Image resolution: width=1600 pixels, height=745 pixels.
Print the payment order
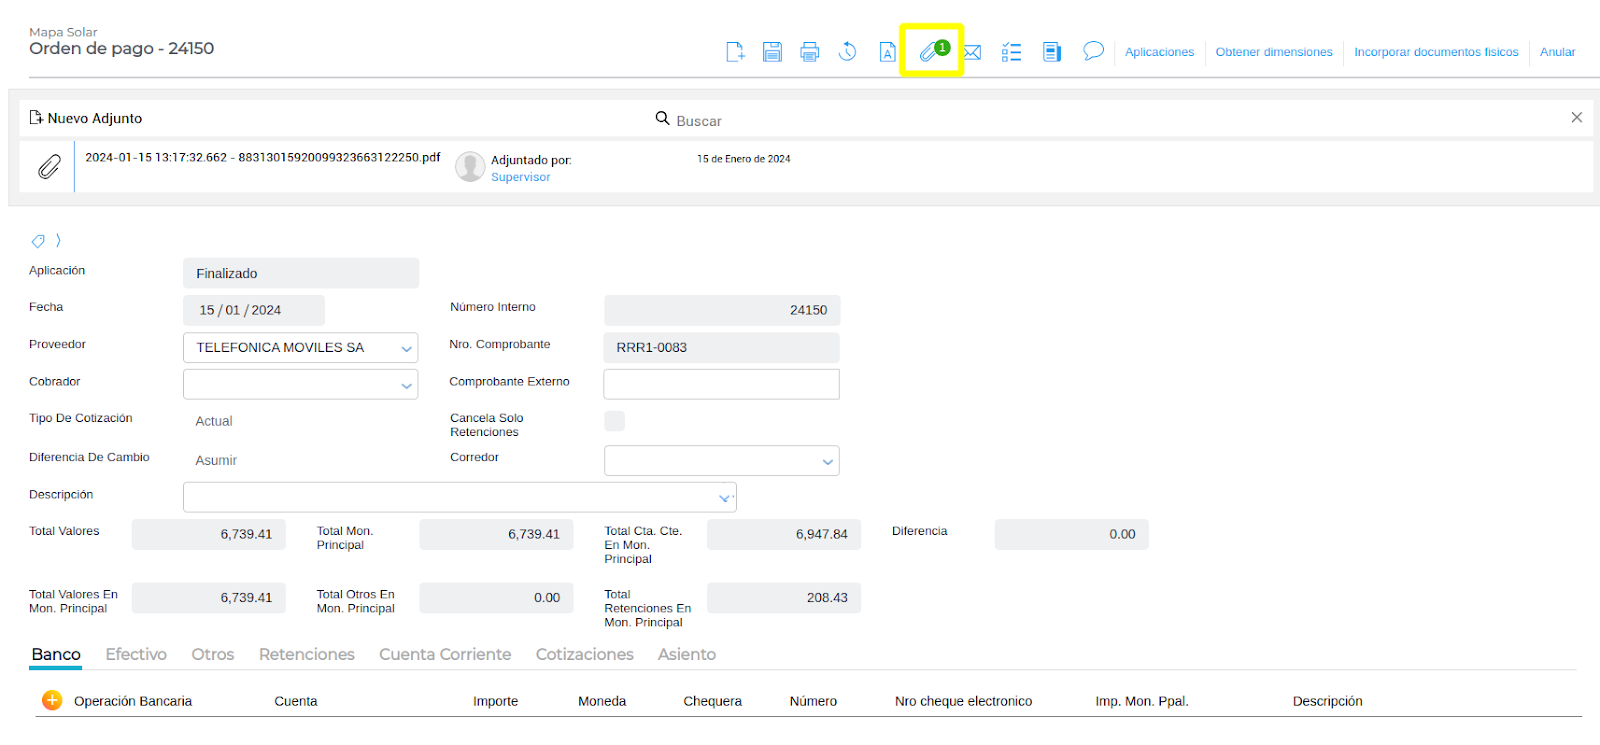810,52
